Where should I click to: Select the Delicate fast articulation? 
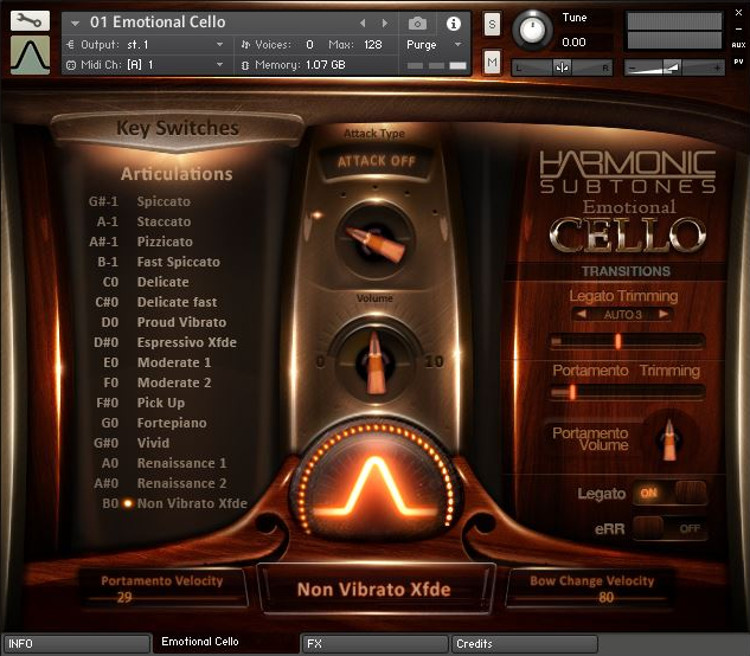pos(177,302)
